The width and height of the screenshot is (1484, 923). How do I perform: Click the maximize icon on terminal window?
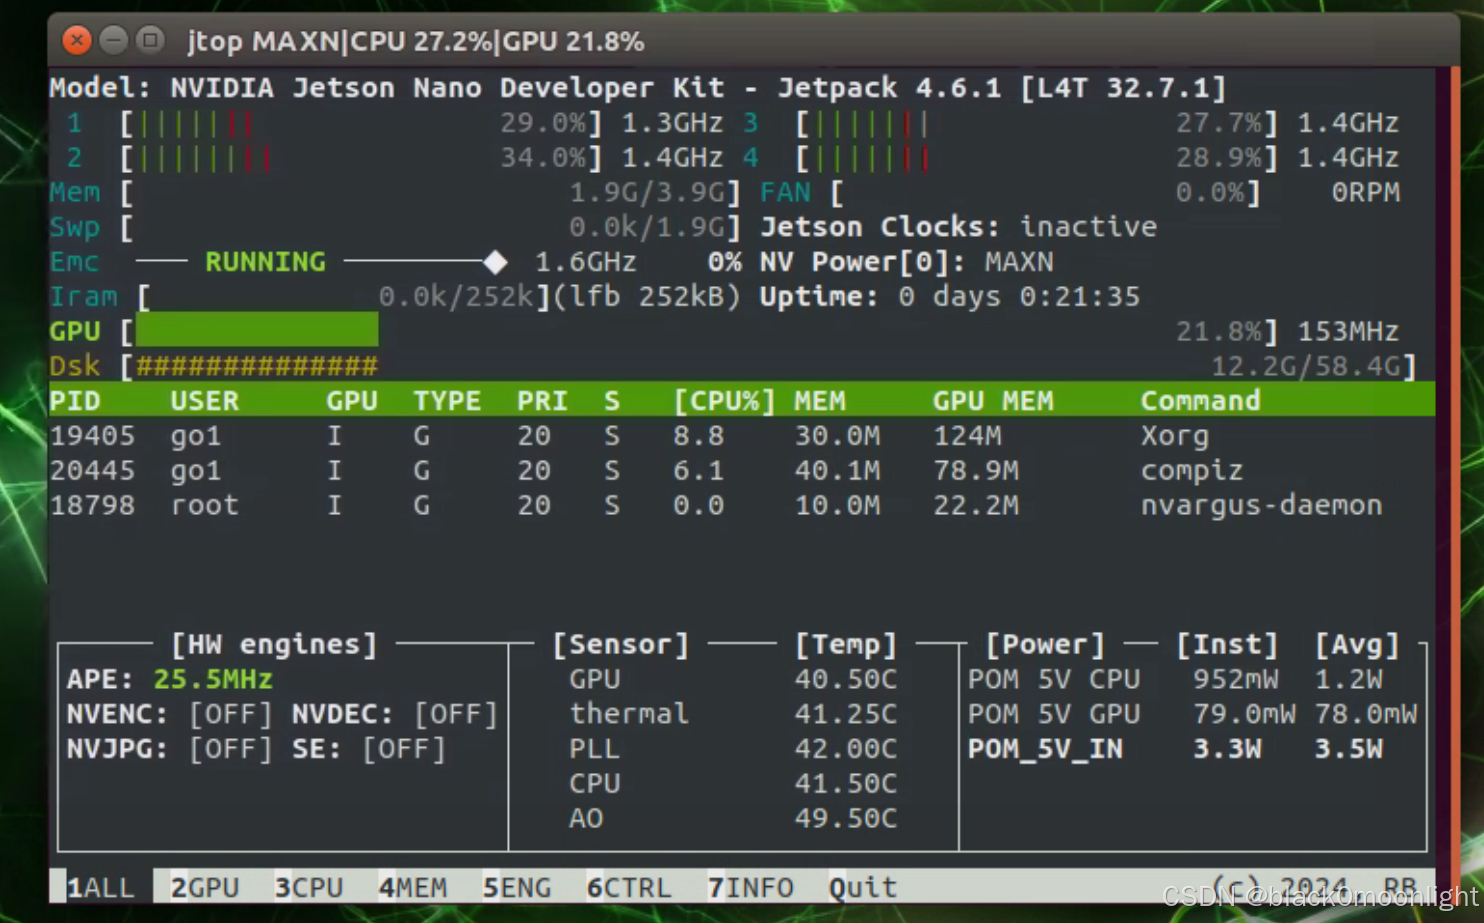click(x=151, y=40)
